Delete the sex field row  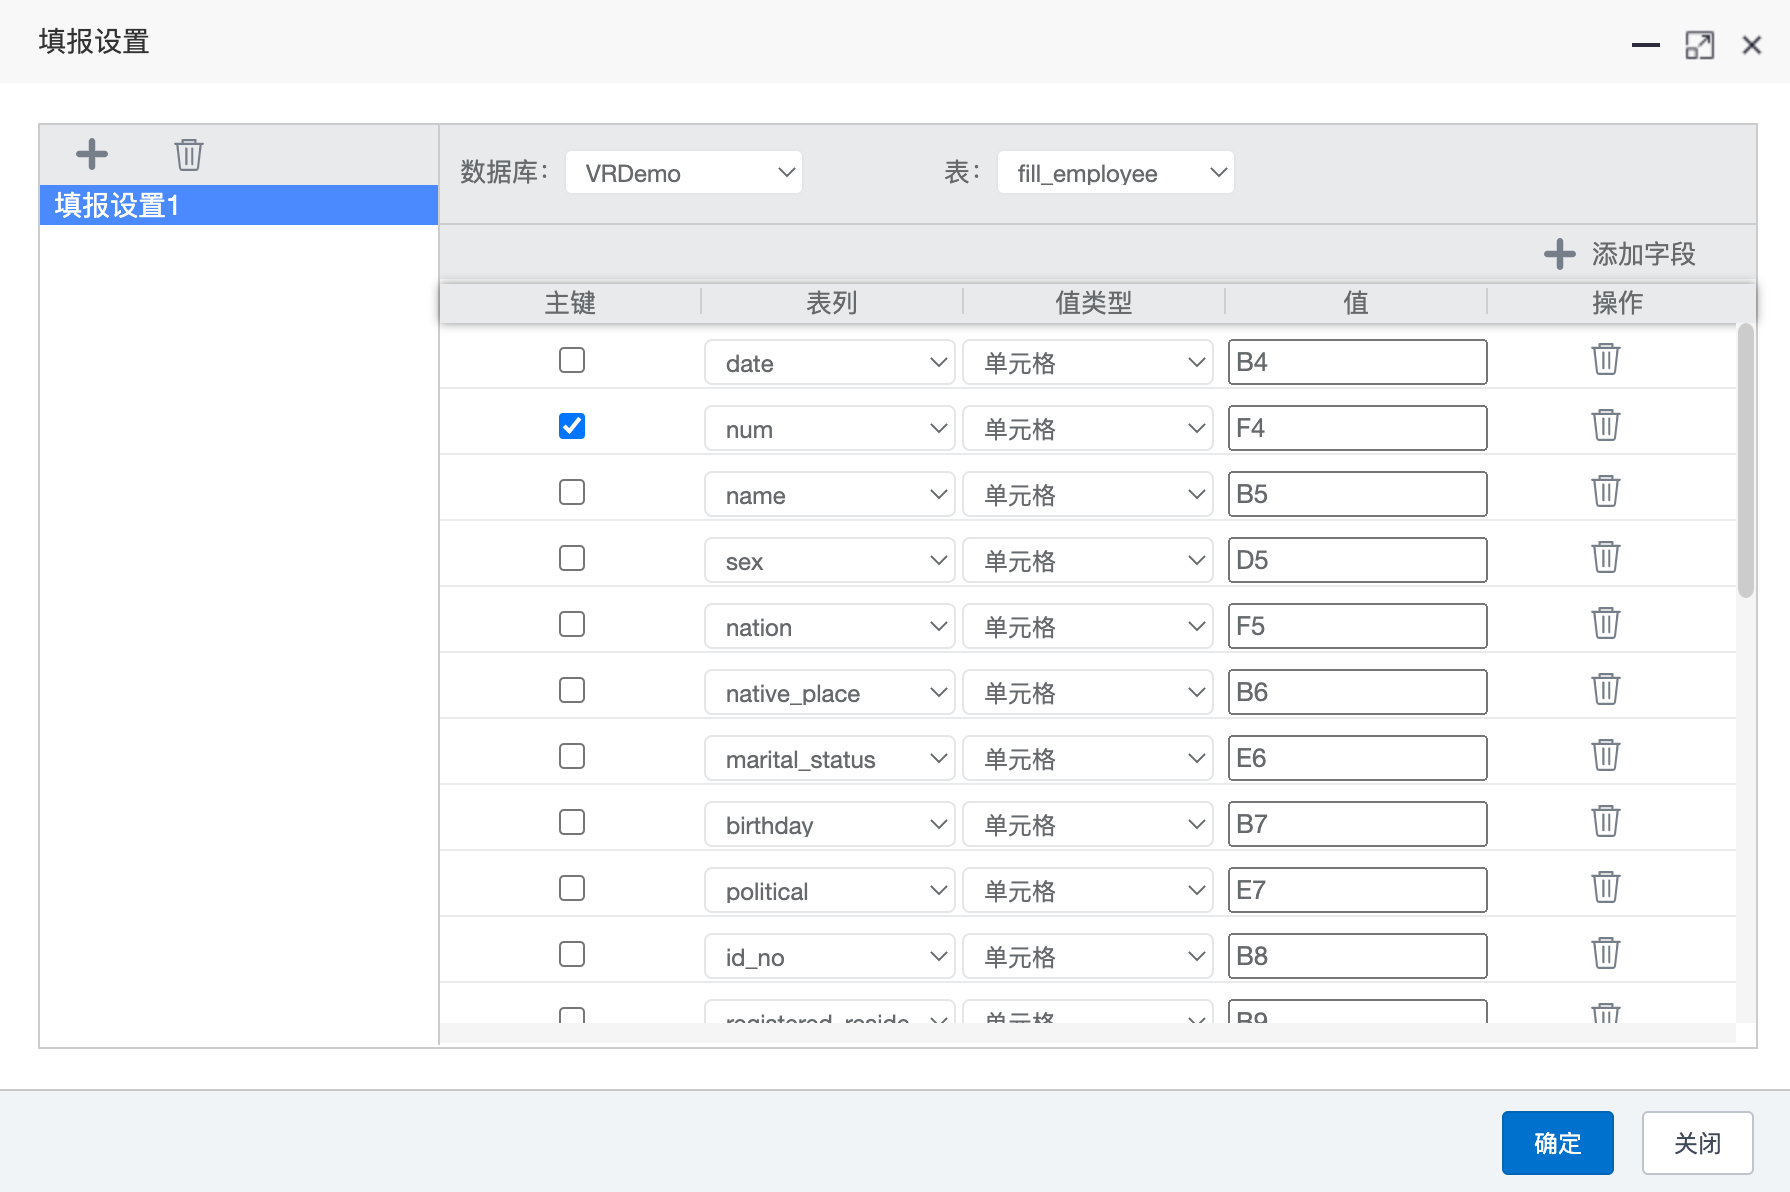coord(1606,557)
